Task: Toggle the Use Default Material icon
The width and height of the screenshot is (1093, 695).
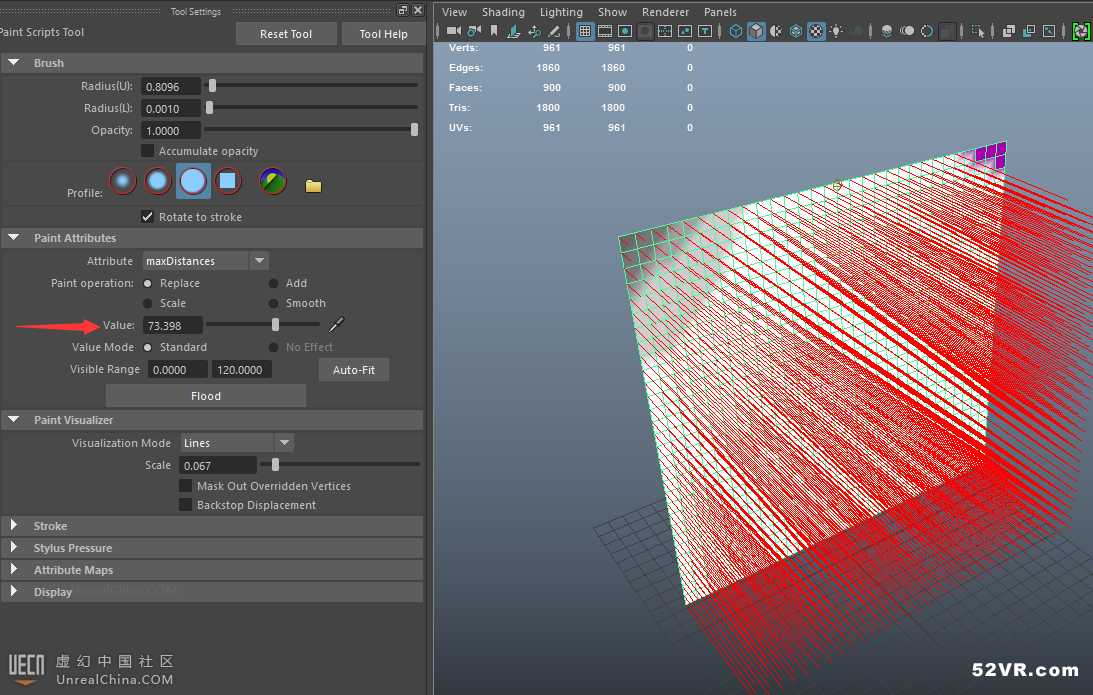Action: 776,31
